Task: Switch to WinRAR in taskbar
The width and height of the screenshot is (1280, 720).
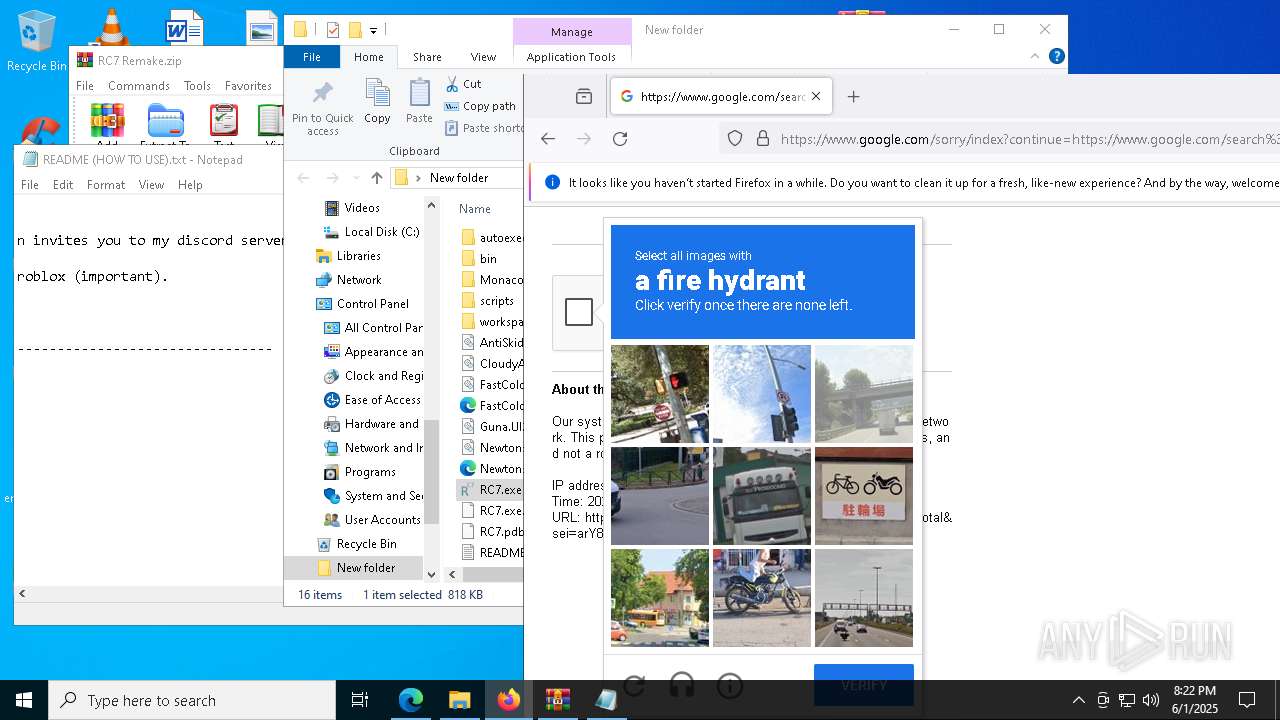Action: (557, 700)
